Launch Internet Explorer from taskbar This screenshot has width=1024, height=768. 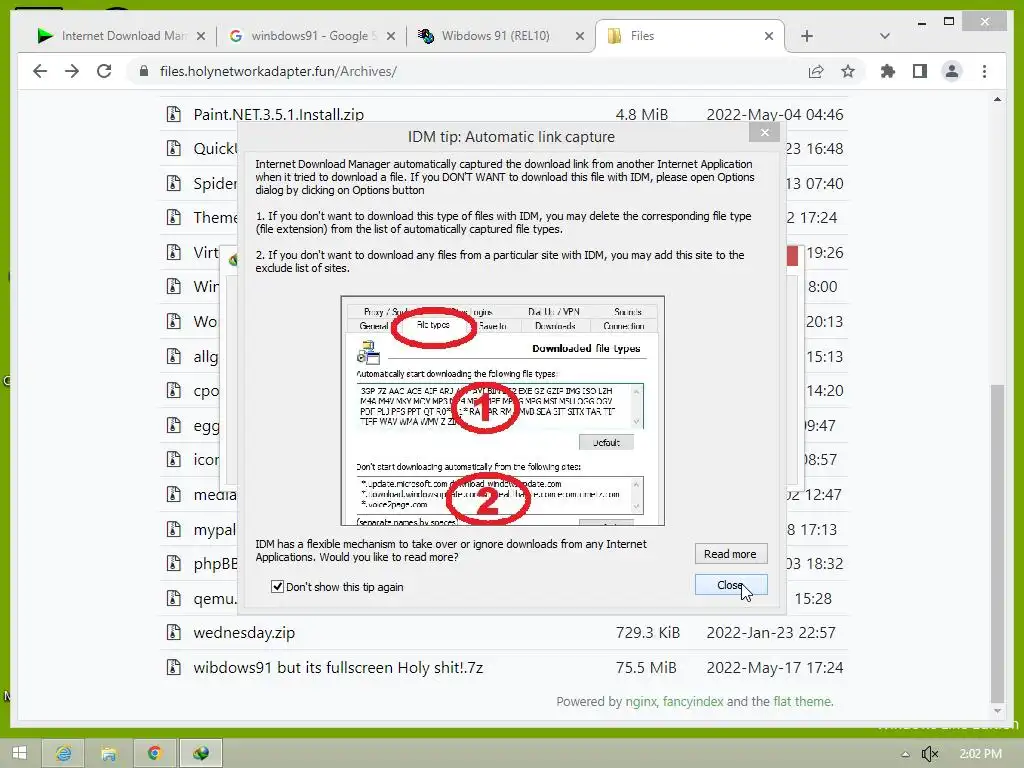[x=63, y=753]
